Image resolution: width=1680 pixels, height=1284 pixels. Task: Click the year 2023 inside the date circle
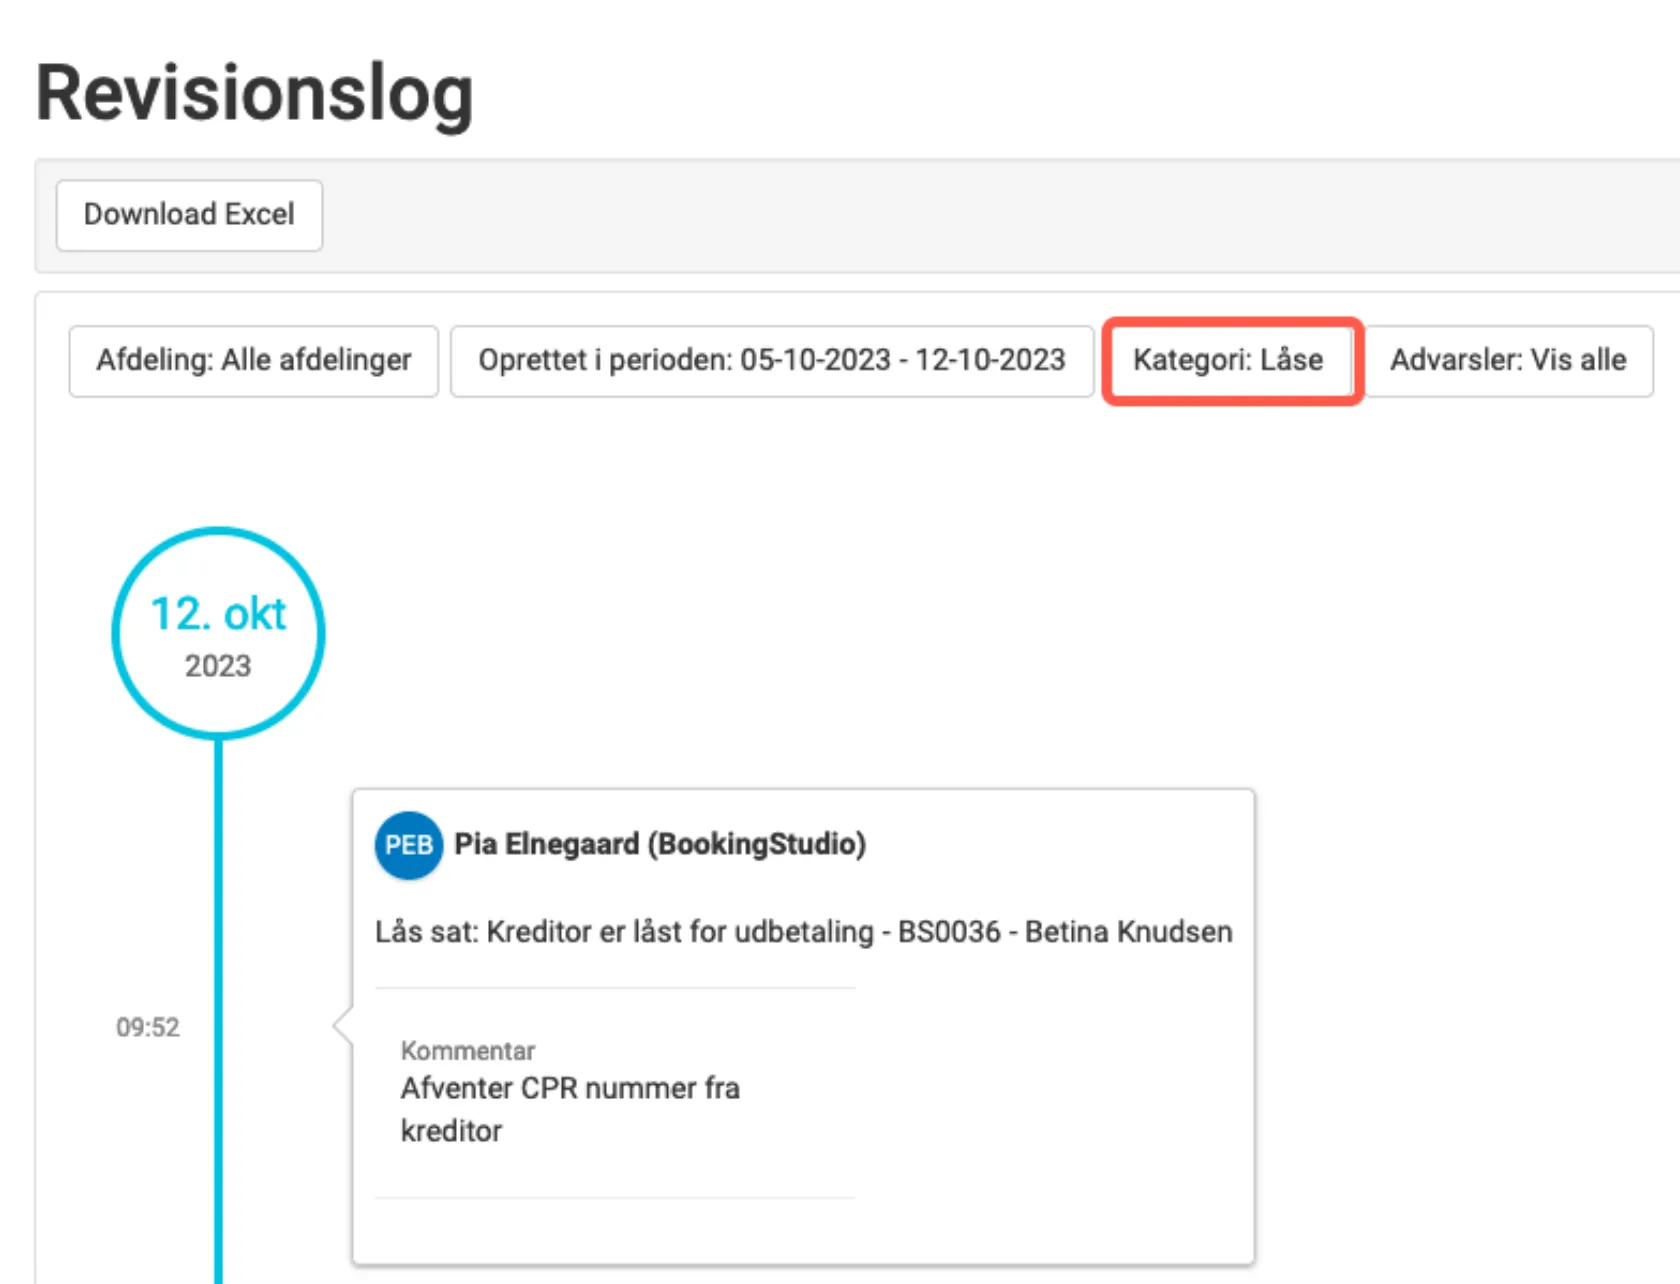point(218,666)
